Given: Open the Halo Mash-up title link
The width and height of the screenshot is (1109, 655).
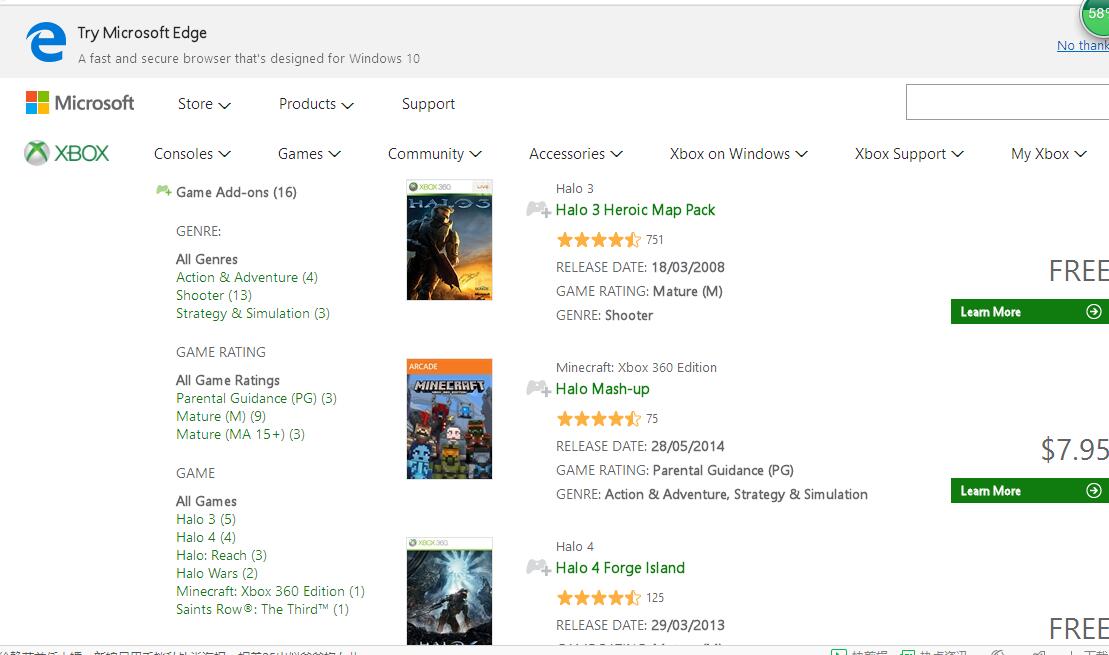Looking at the screenshot, I should (602, 389).
